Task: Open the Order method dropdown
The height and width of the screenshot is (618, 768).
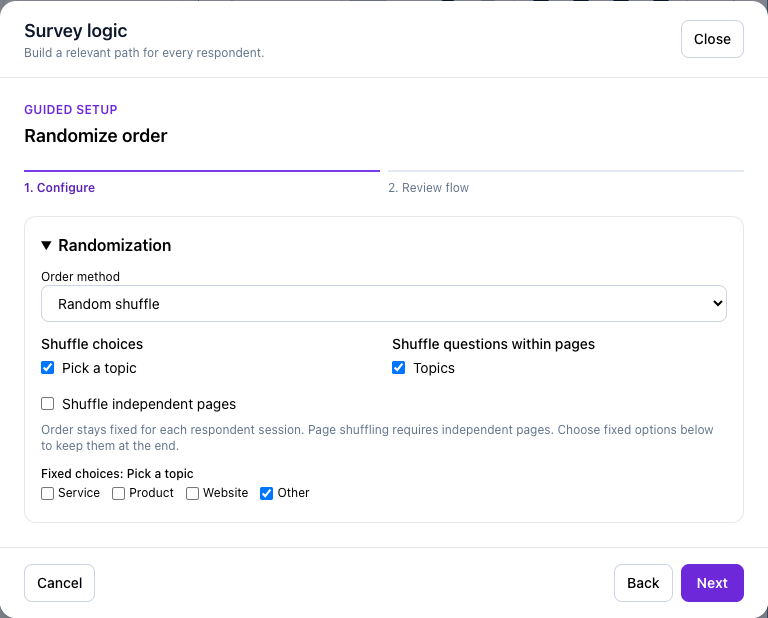Action: pyautogui.click(x=384, y=304)
